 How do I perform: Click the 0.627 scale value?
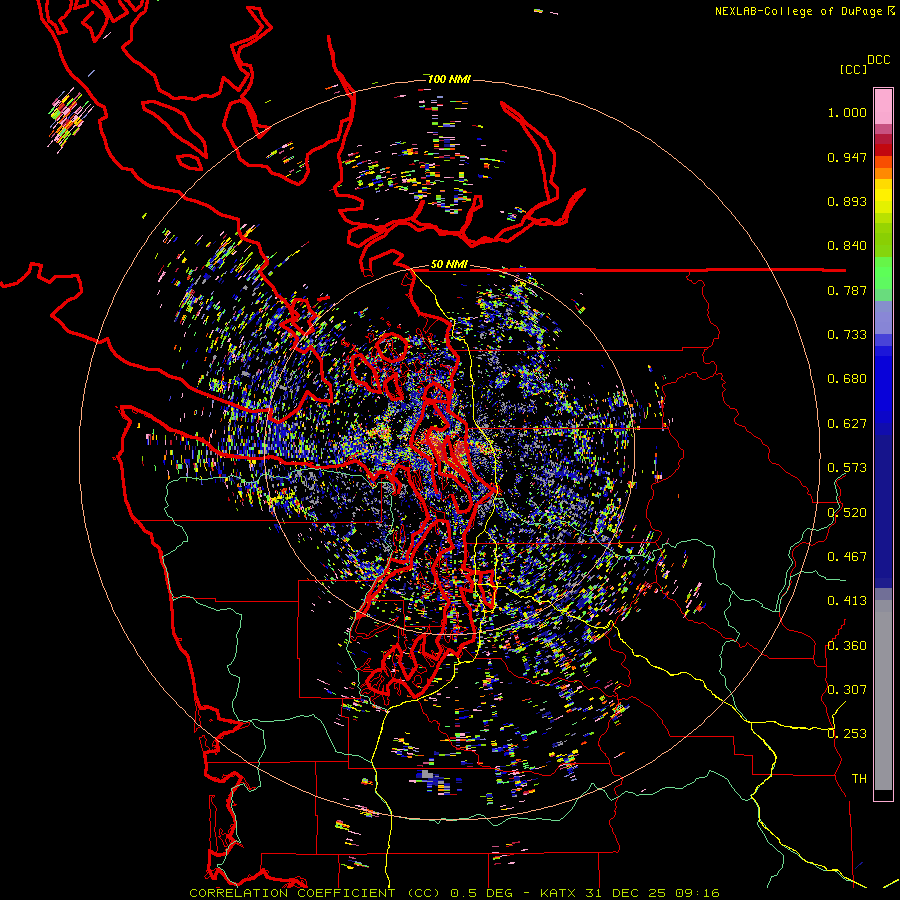pyautogui.click(x=847, y=424)
